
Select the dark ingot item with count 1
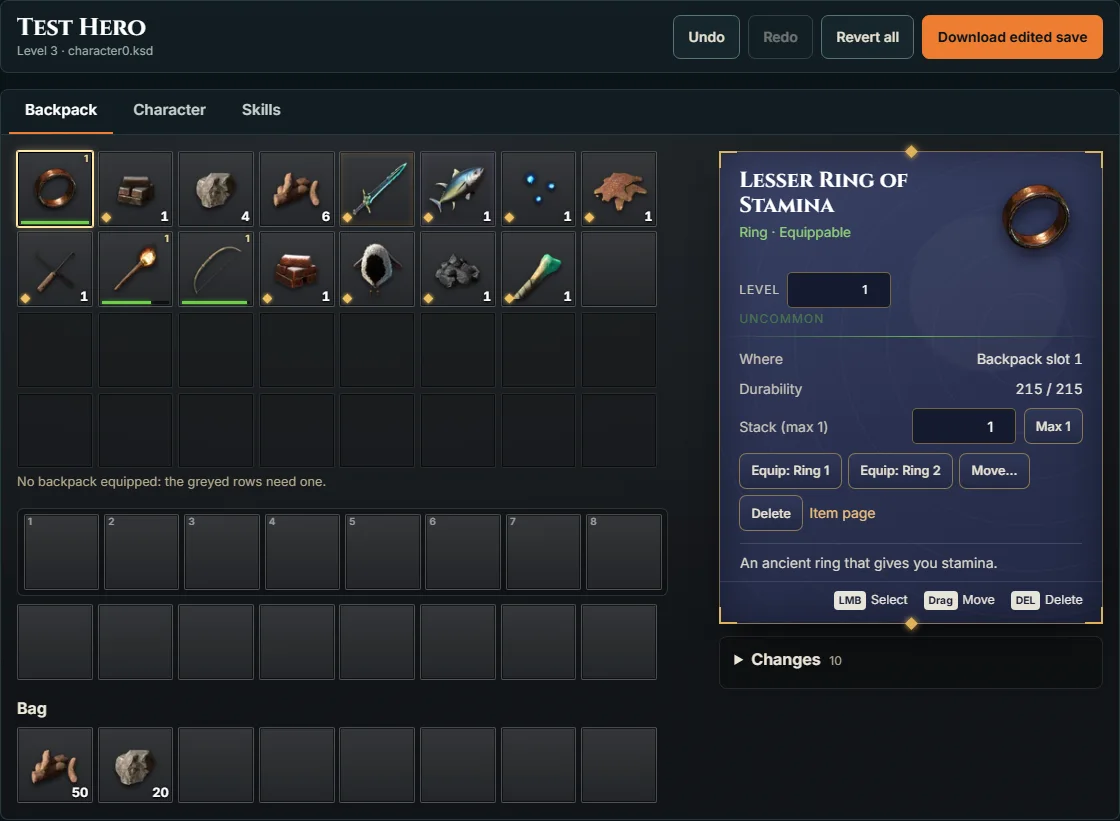(136, 189)
